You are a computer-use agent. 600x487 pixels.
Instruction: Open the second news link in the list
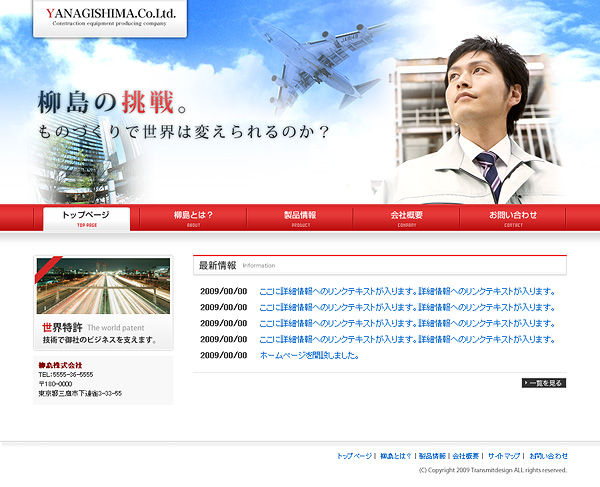[406, 308]
